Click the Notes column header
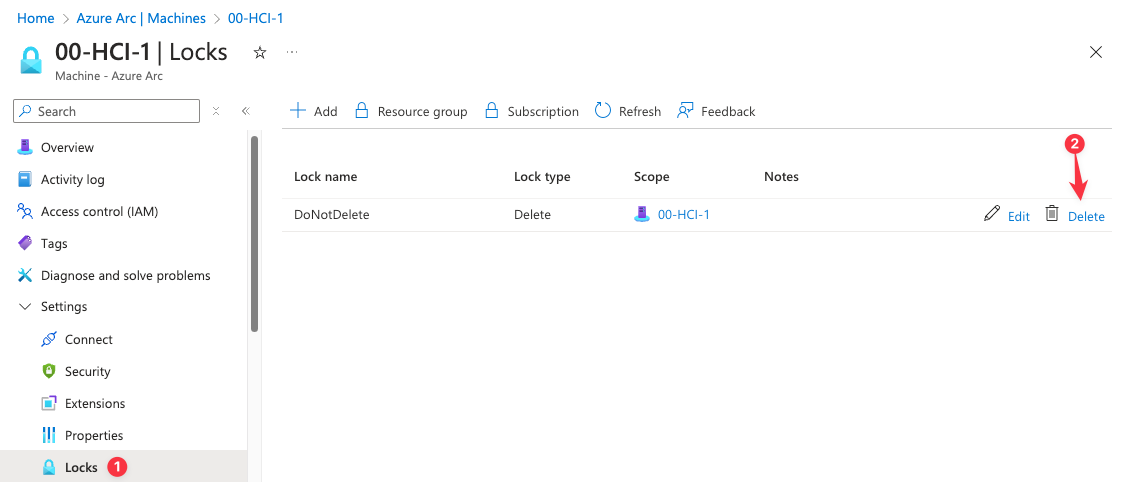Screen dimensions: 1132x482 pos(781,177)
